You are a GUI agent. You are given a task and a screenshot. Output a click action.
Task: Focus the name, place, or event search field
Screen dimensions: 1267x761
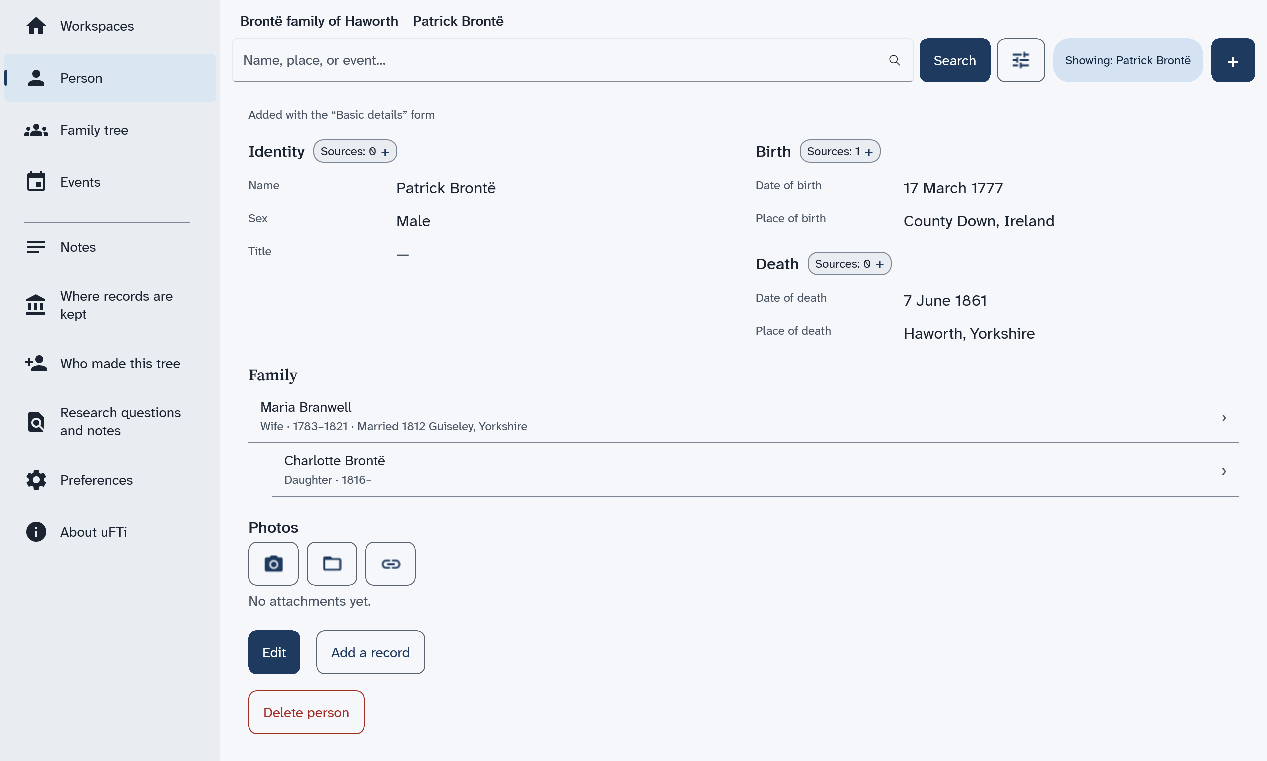573,60
